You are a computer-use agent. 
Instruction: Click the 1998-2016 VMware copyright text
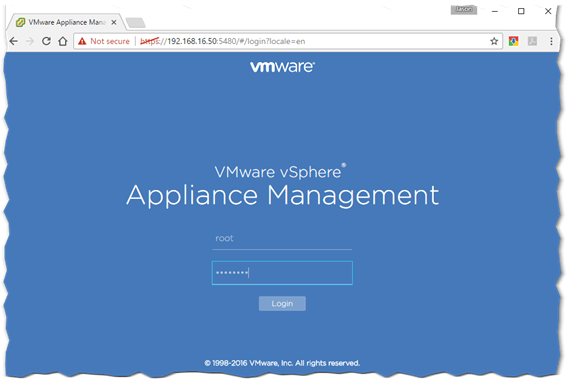tap(282, 363)
